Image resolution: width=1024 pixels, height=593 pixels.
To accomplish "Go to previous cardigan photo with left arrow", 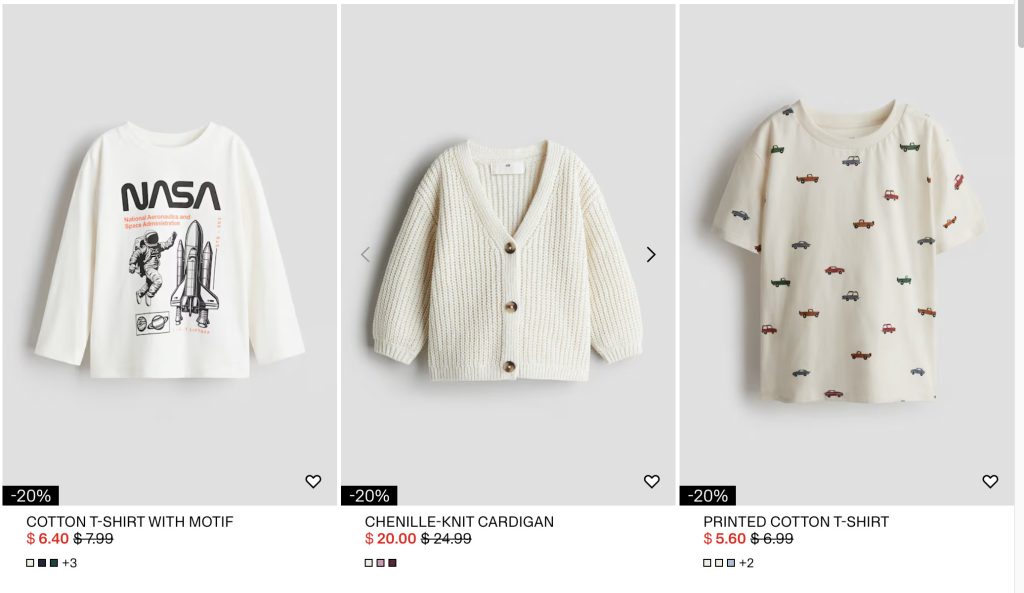I will click(x=366, y=255).
